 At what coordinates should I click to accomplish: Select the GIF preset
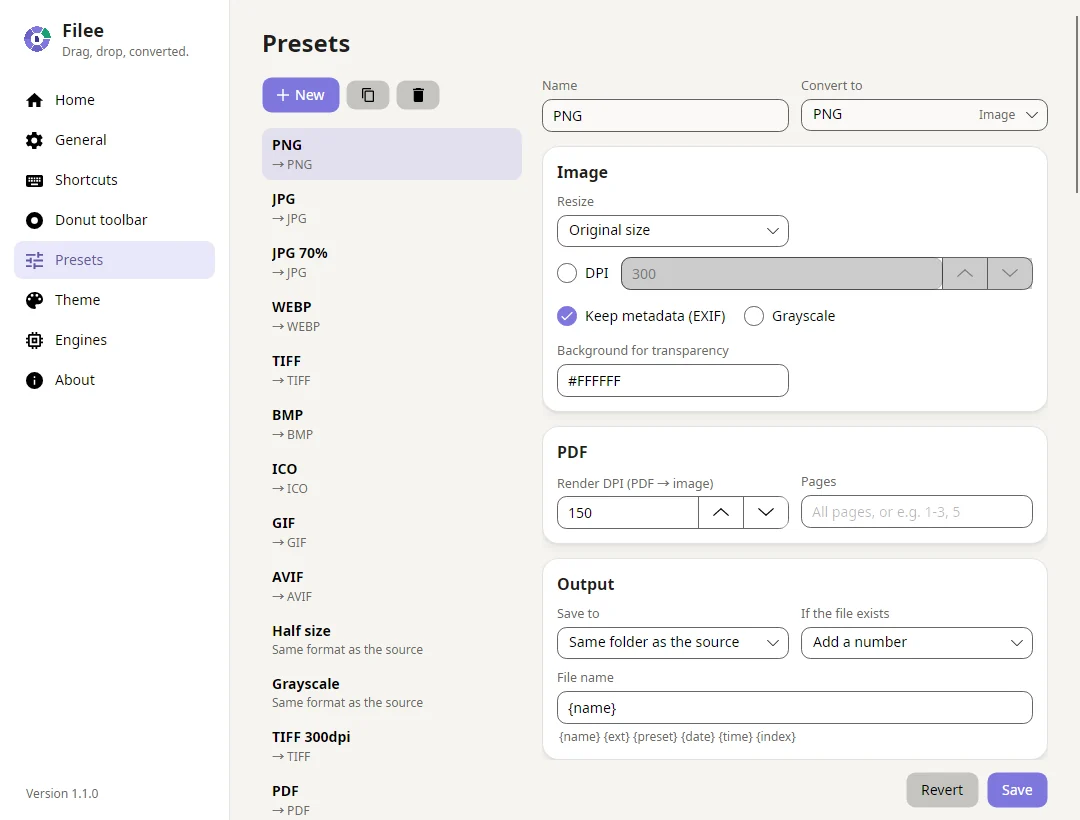[391, 532]
